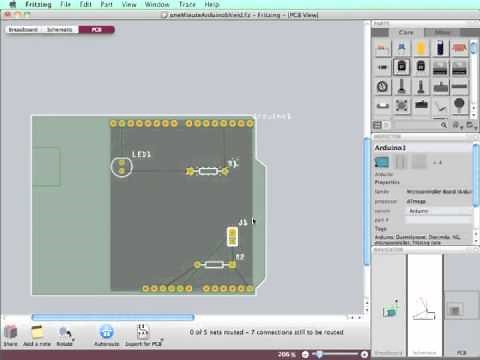Viewport: 480px width, 360px height.
Task: Open the Edit menu
Action: [x=85, y=4]
